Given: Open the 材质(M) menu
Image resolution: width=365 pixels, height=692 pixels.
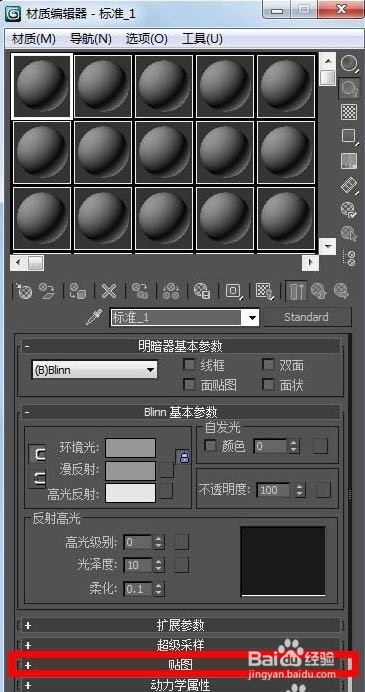Looking at the screenshot, I should 34,39.
